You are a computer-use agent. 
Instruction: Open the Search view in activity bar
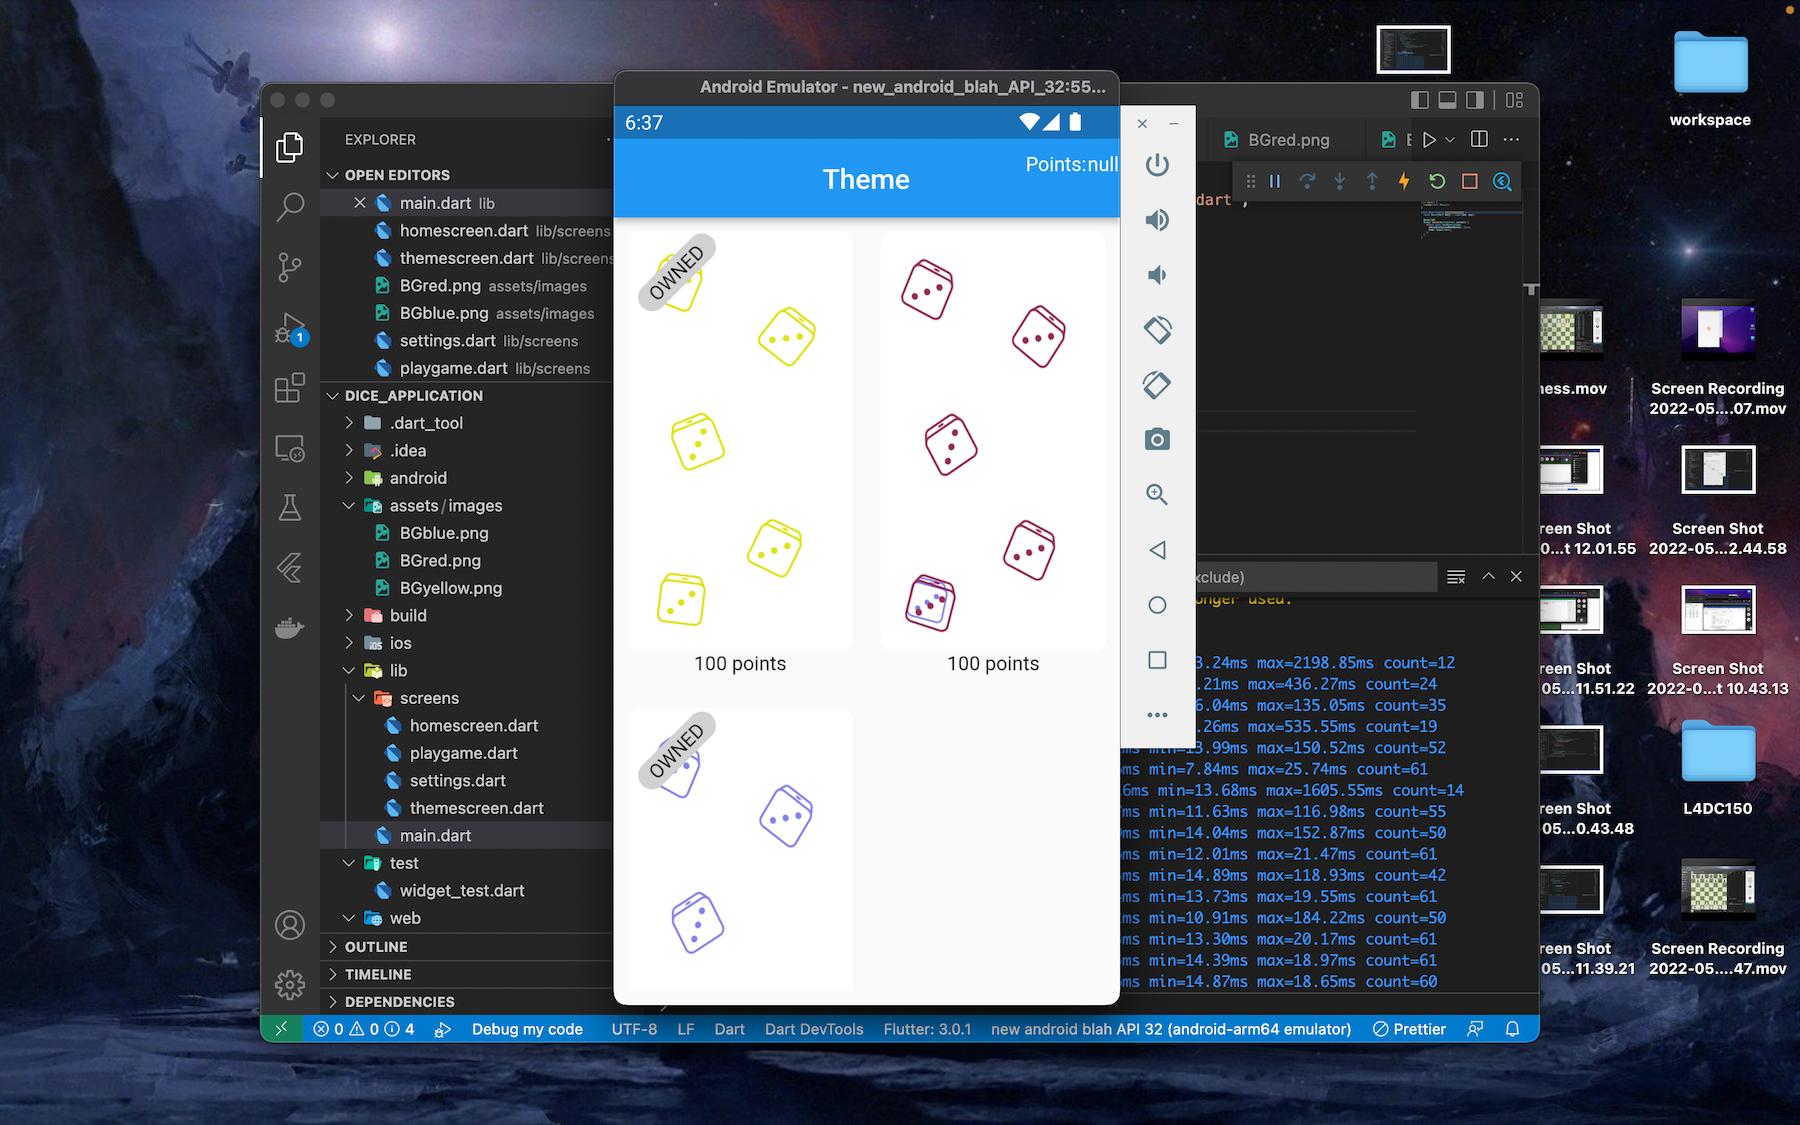pyautogui.click(x=290, y=207)
